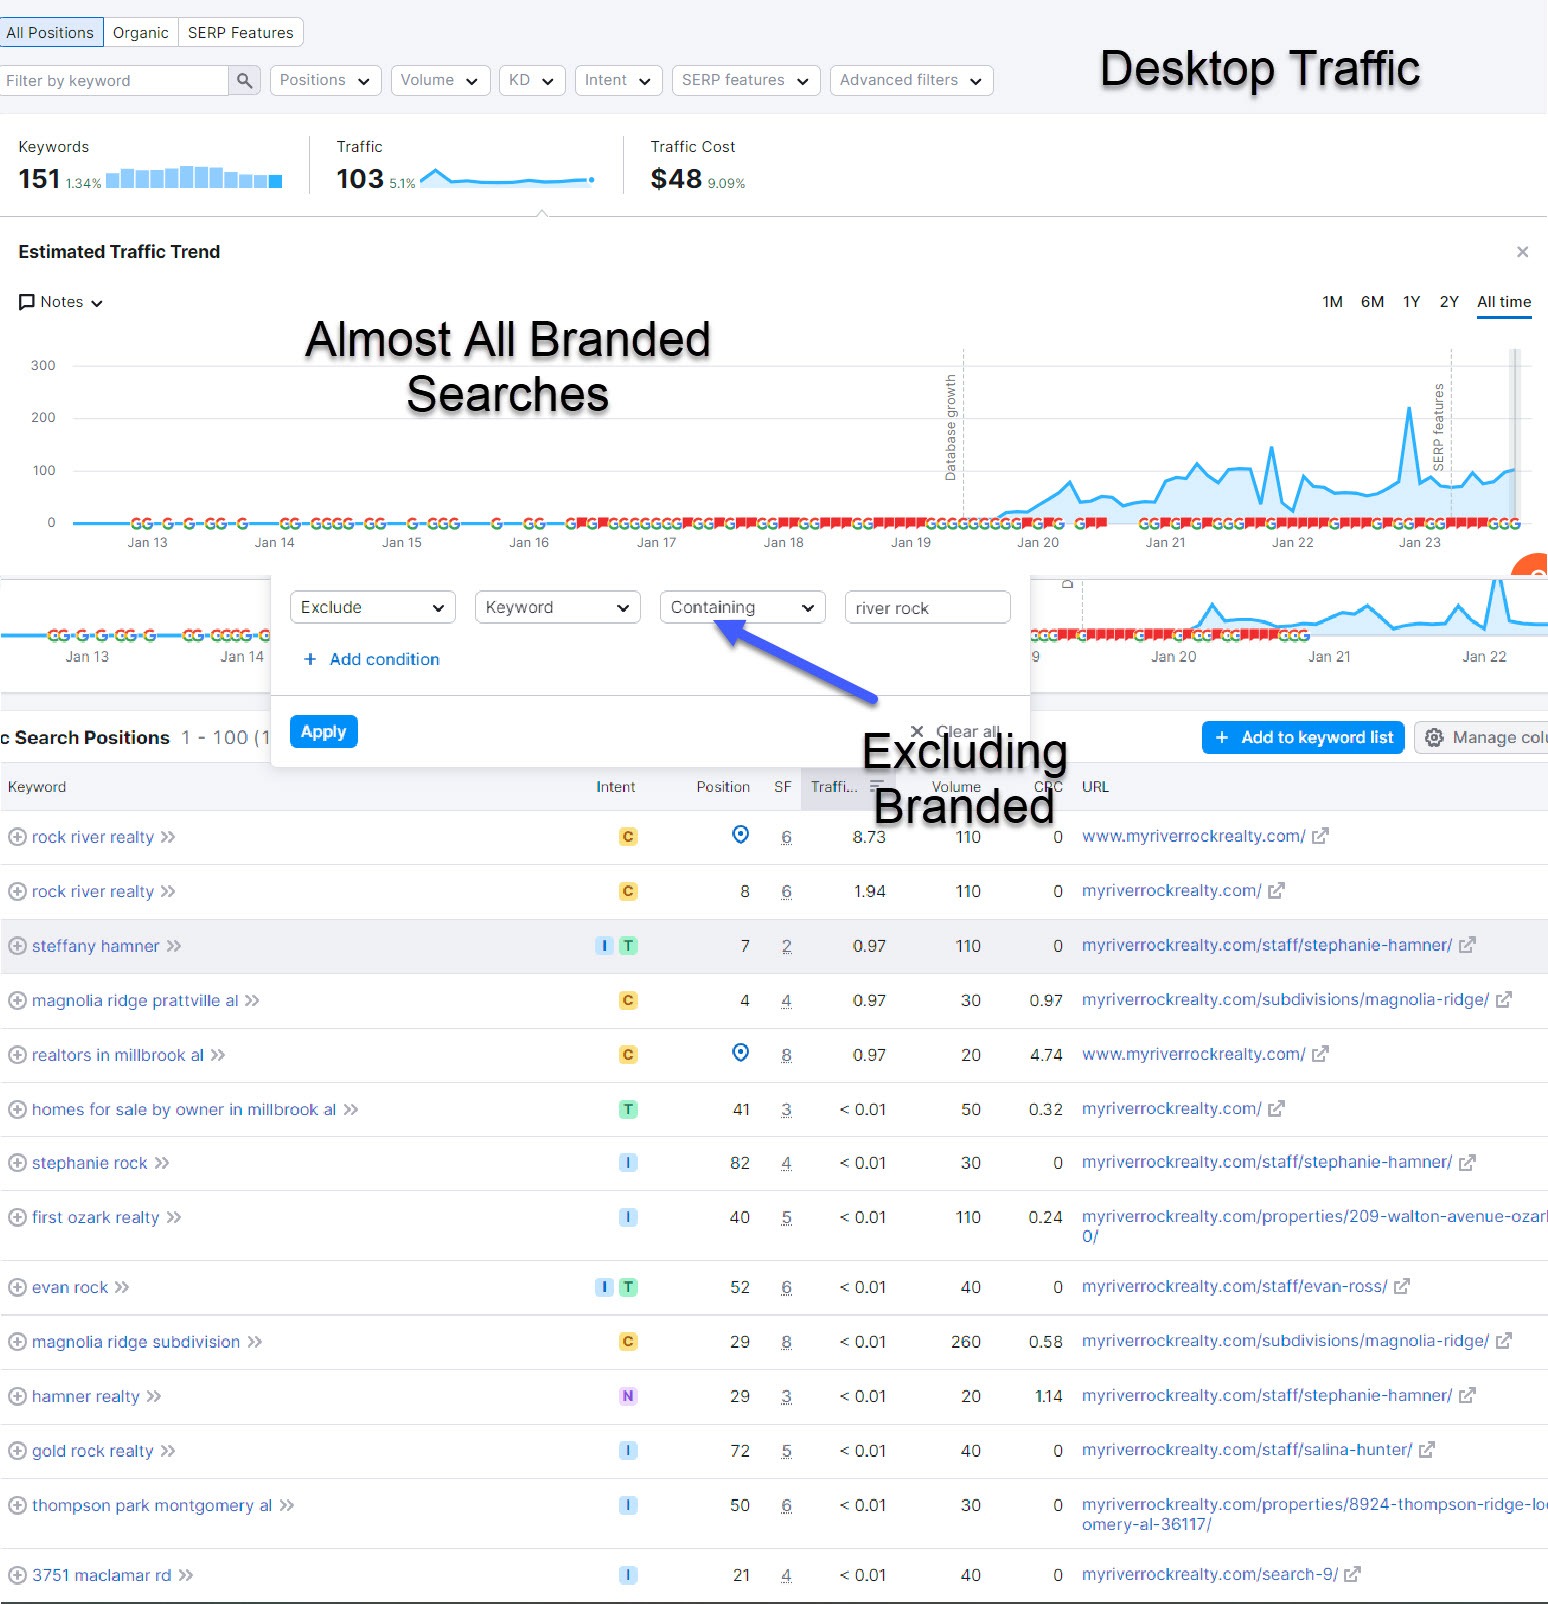Click local pack position icon for 'rock river realty'

(740, 835)
